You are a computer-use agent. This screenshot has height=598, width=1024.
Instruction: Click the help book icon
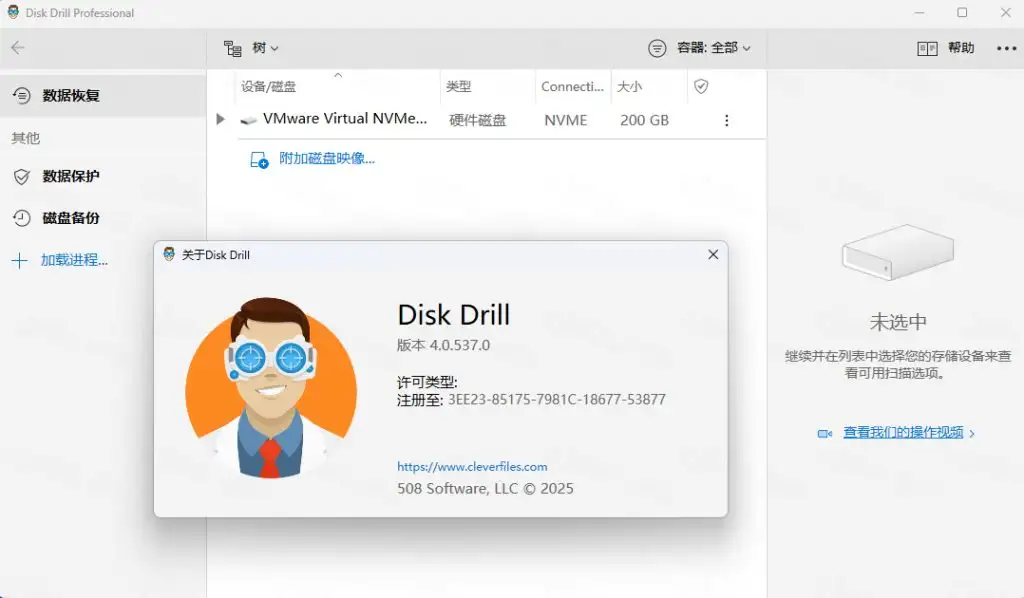[927, 48]
